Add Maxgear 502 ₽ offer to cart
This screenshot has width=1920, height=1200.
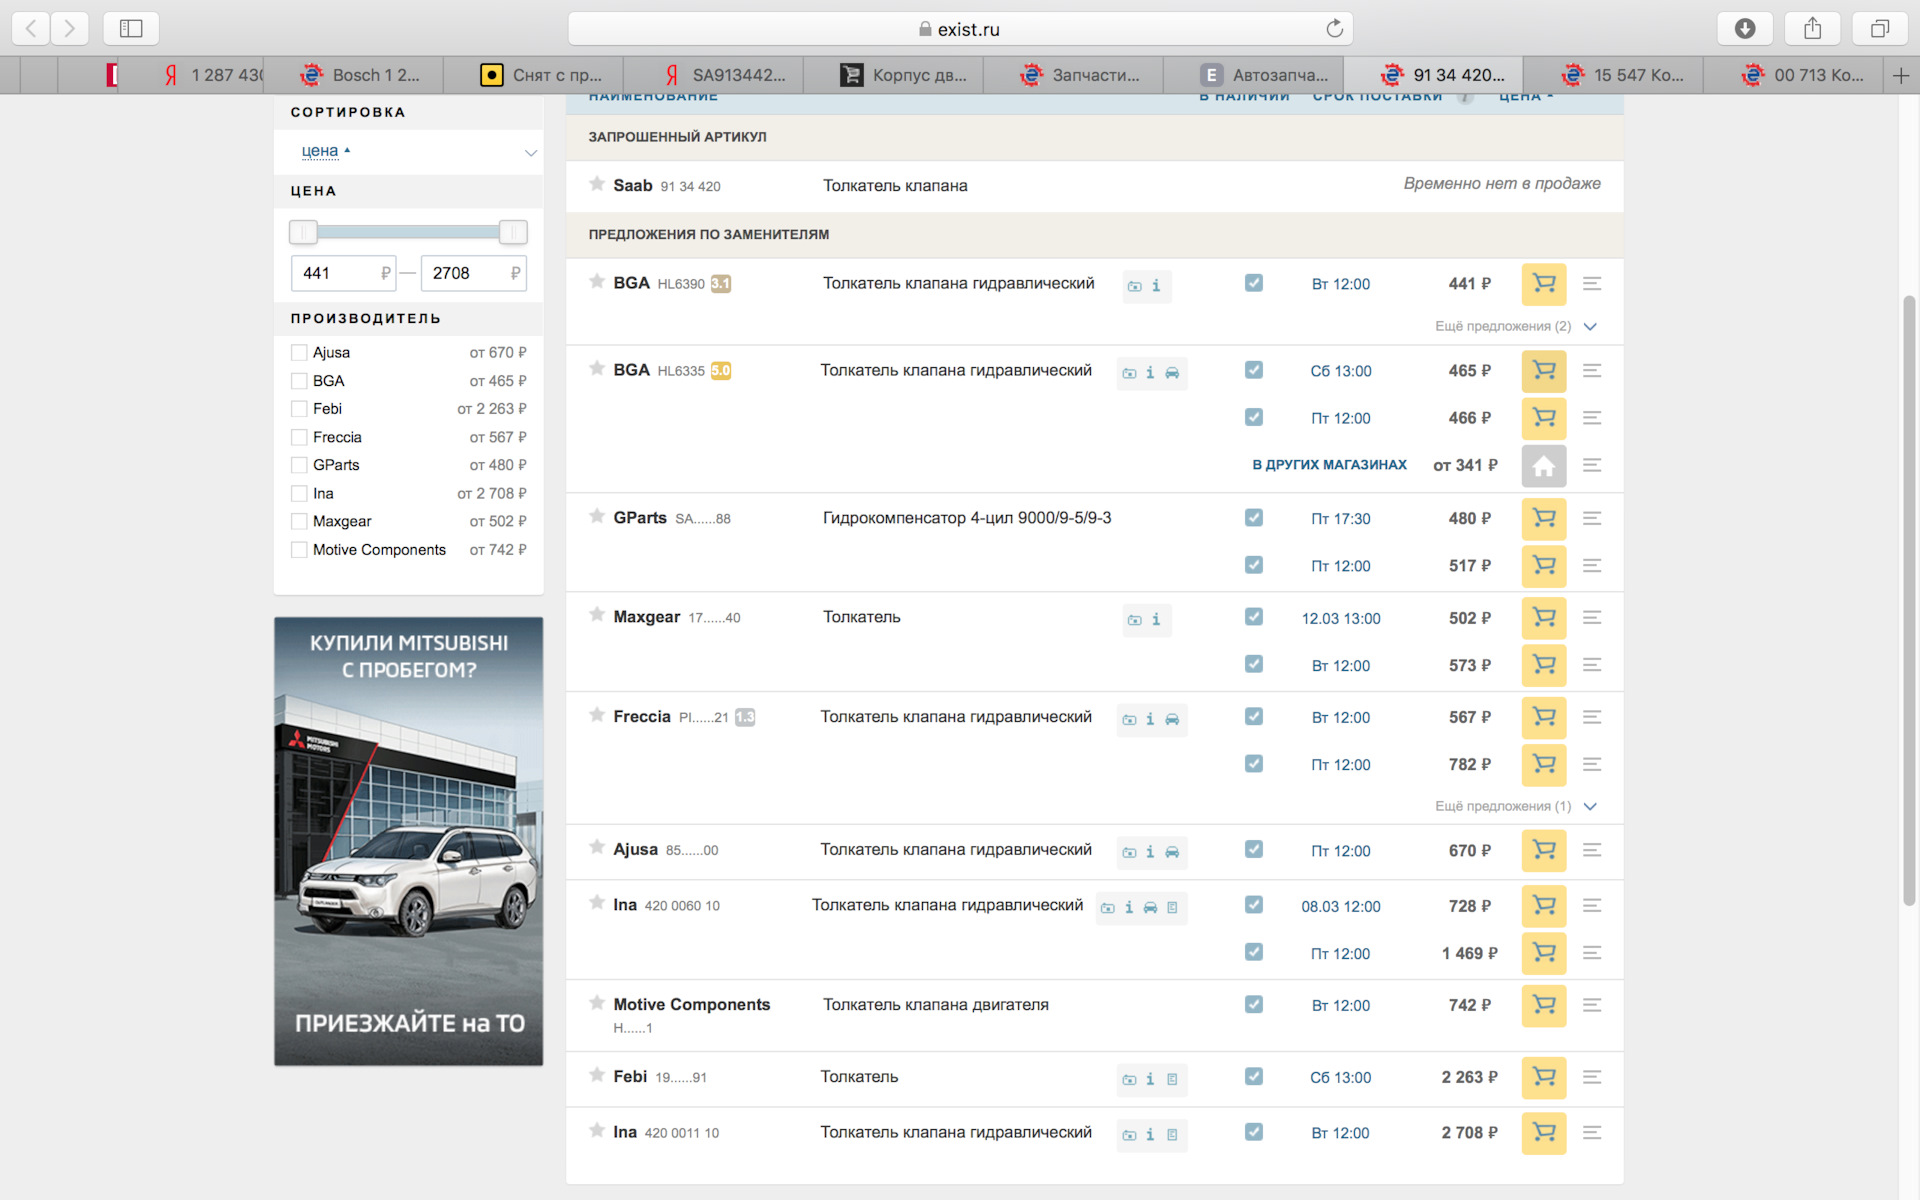tap(1543, 618)
